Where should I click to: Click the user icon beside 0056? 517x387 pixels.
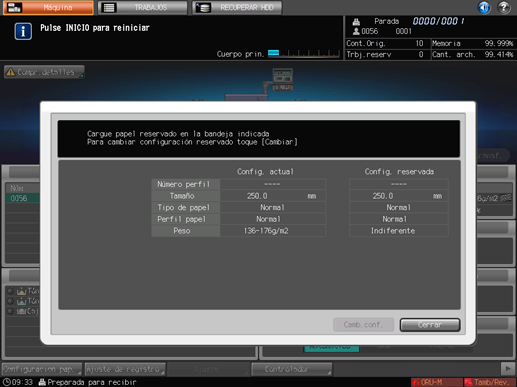[x=356, y=31]
